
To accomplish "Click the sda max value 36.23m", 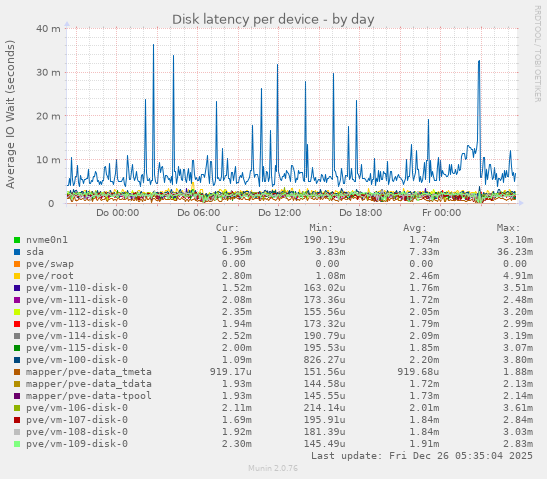I will (515, 252).
